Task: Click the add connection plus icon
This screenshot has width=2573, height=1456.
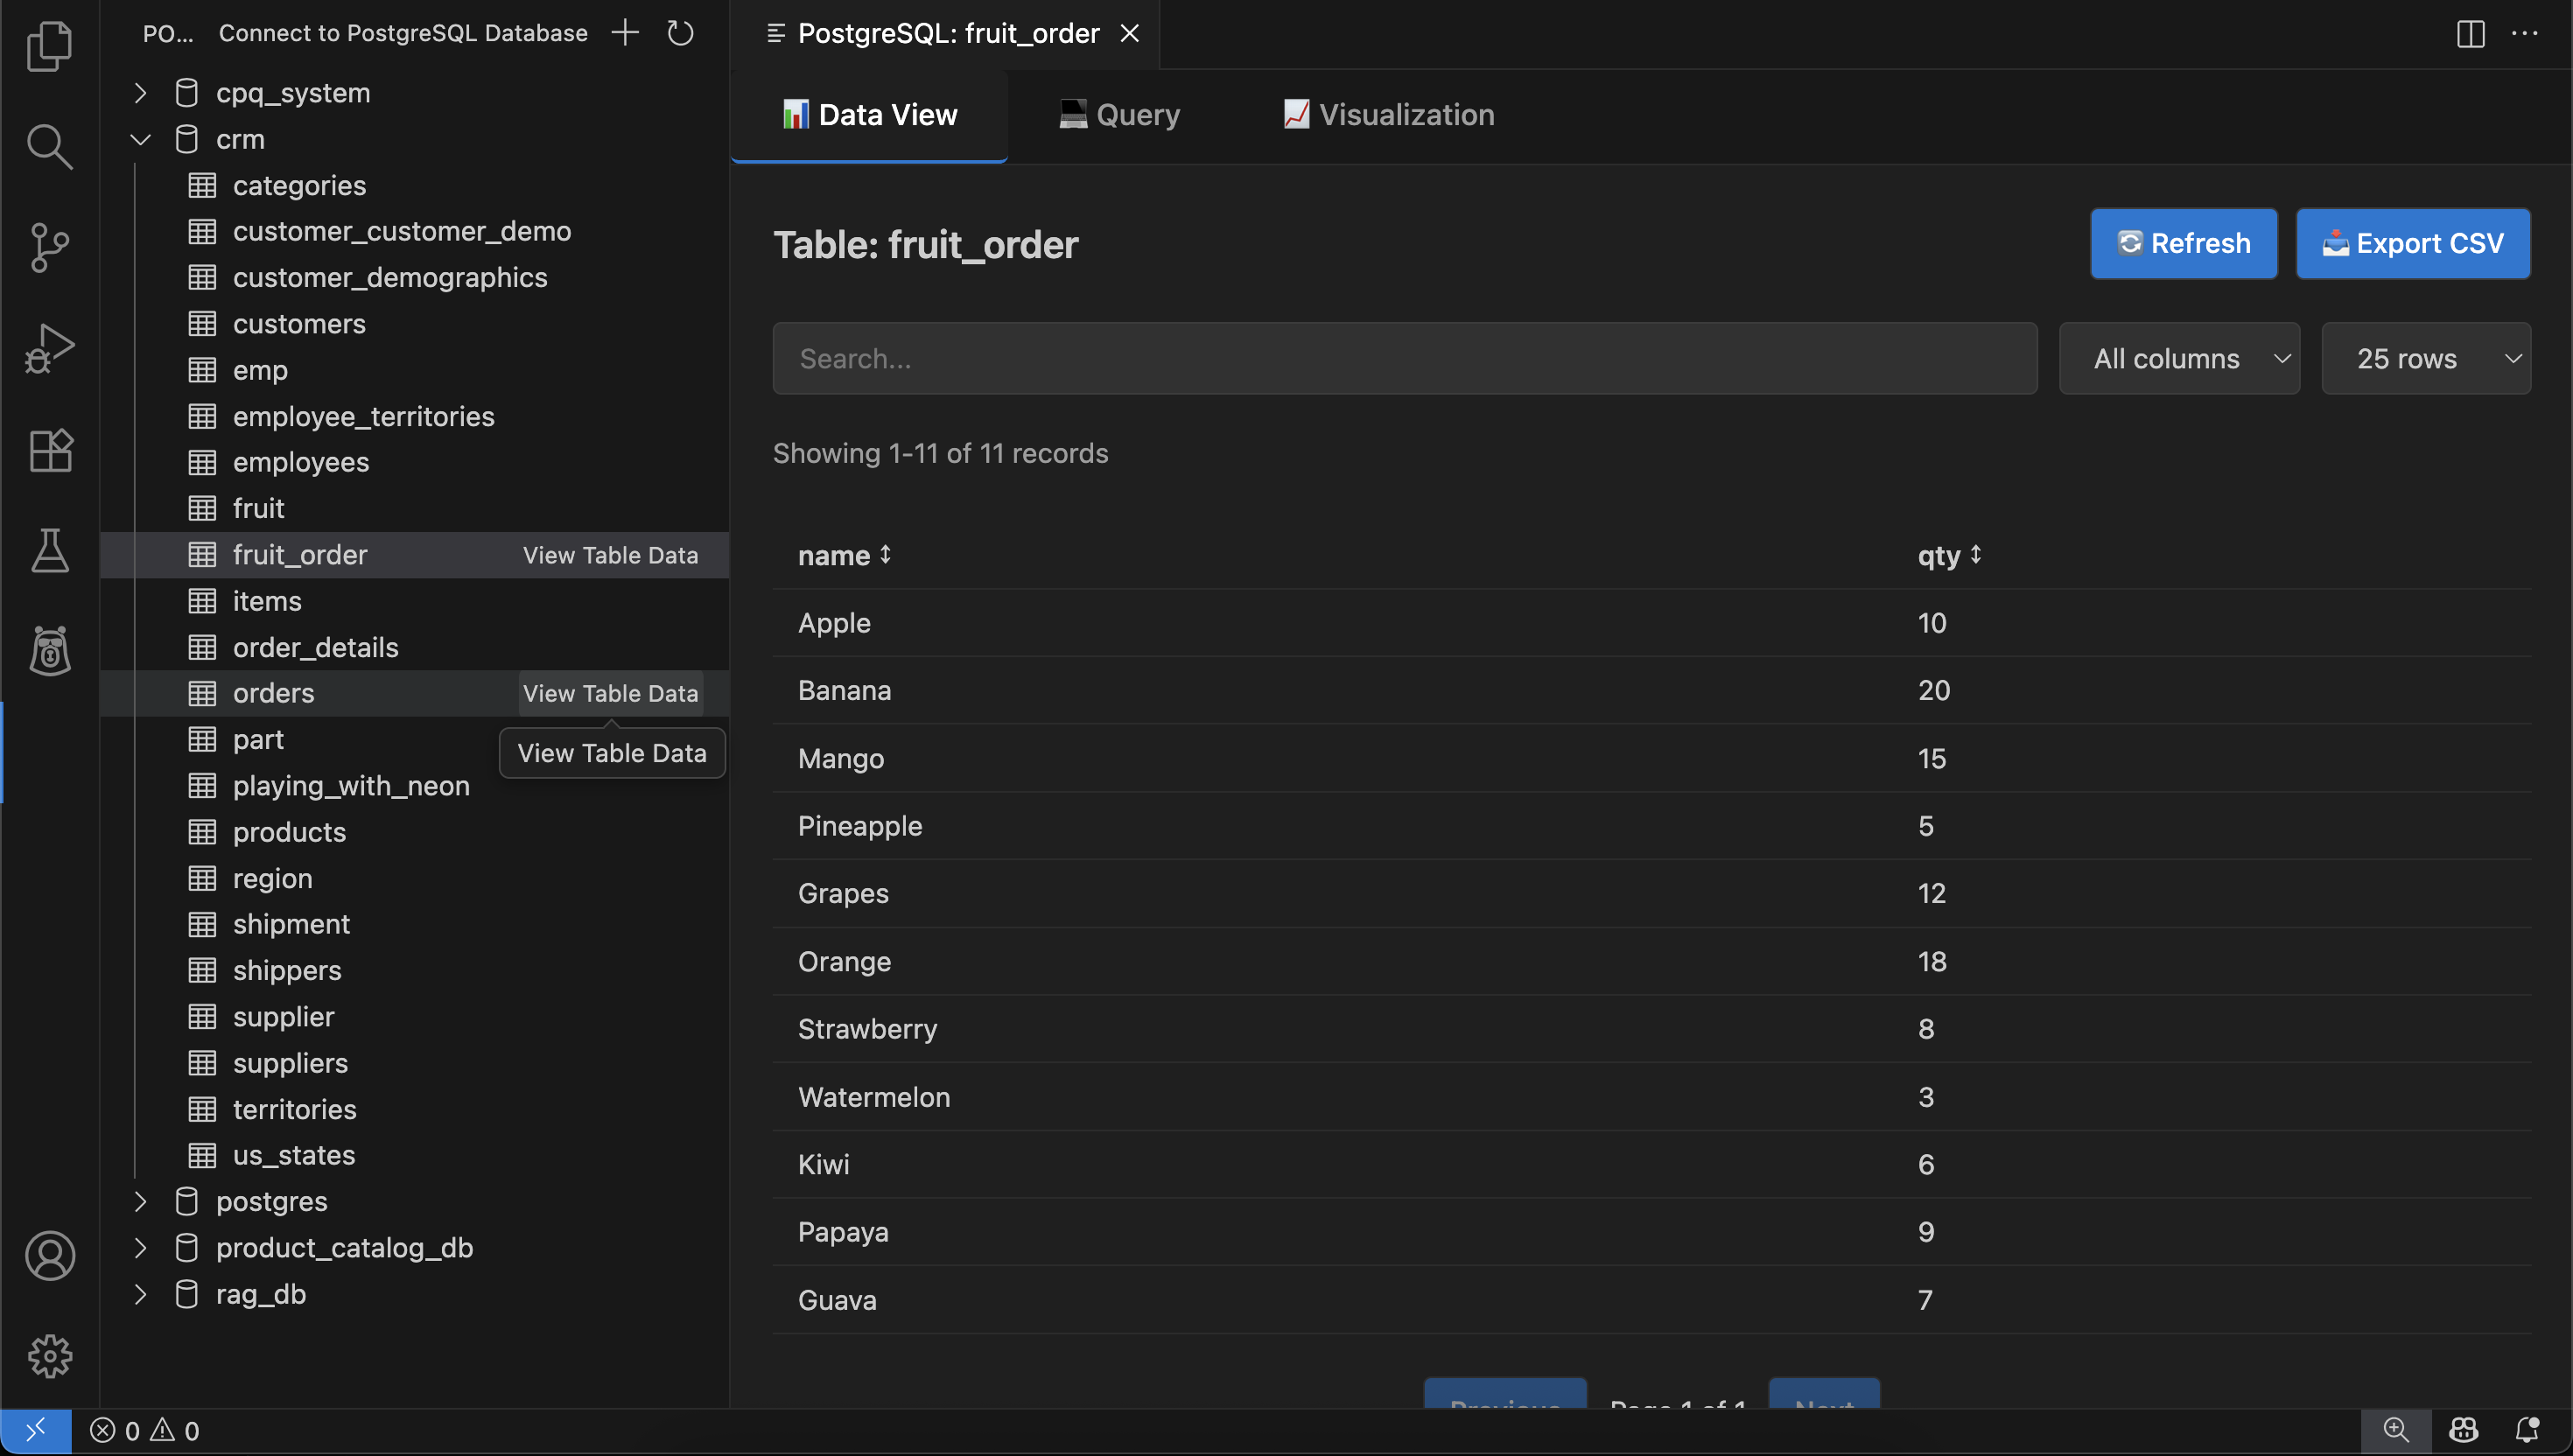Action: (625, 33)
